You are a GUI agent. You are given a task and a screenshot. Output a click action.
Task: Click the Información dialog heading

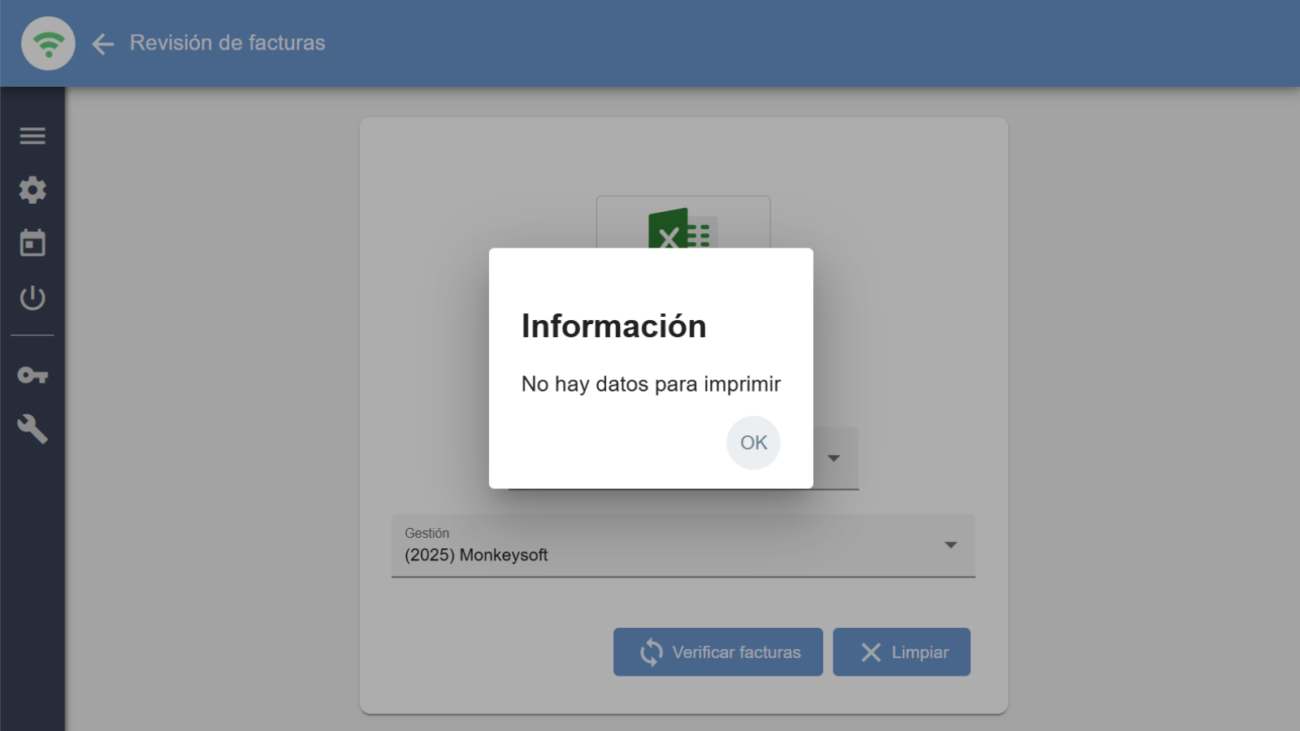[x=614, y=326]
